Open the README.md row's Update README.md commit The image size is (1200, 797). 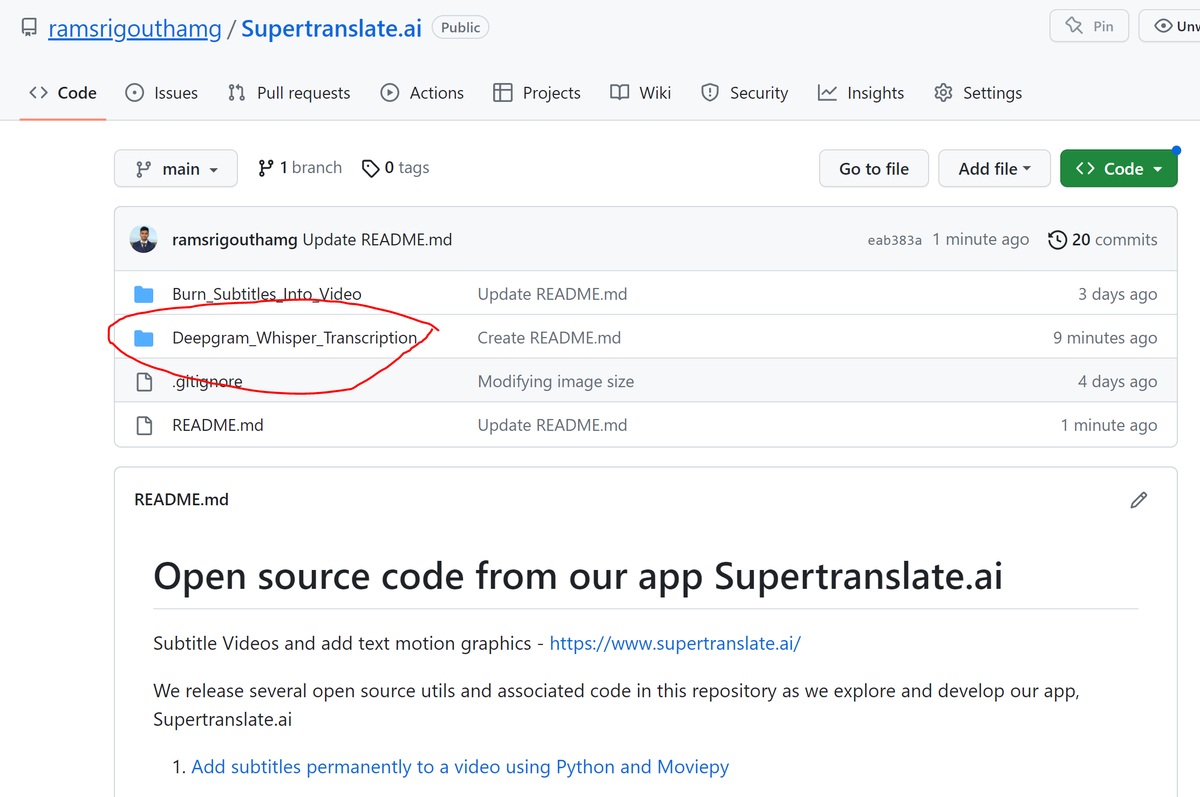coord(552,425)
